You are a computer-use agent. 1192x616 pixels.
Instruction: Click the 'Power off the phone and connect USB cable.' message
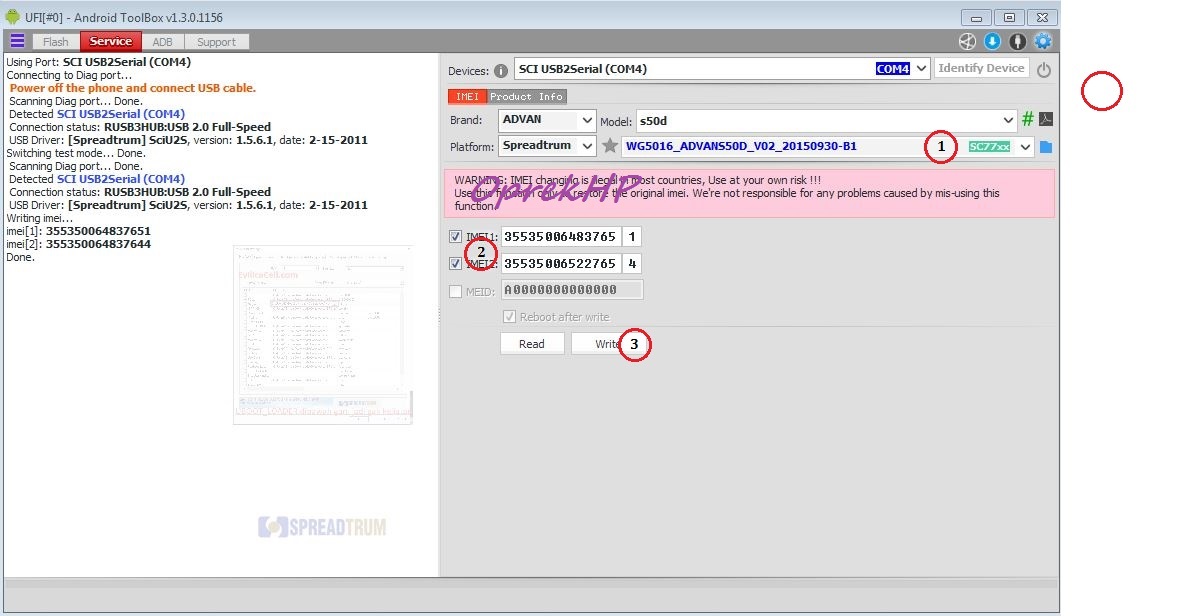pyautogui.click(x=133, y=88)
